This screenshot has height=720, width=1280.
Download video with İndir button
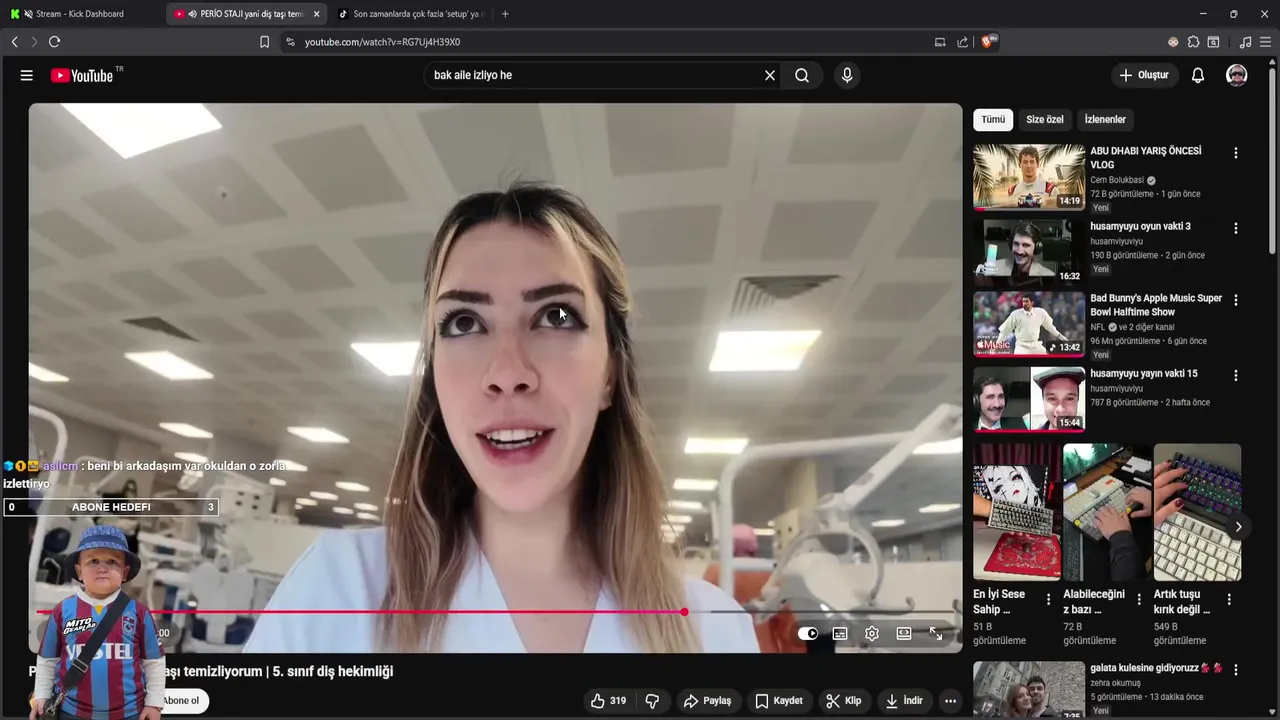(904, 701)
